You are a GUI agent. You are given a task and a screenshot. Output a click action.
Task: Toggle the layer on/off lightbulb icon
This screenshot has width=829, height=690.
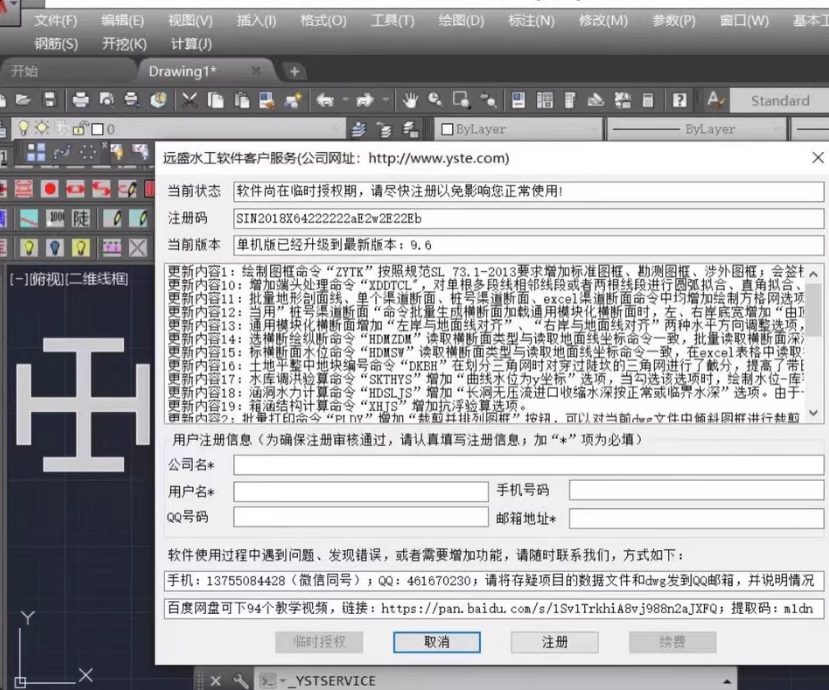[x=25, y=129]
